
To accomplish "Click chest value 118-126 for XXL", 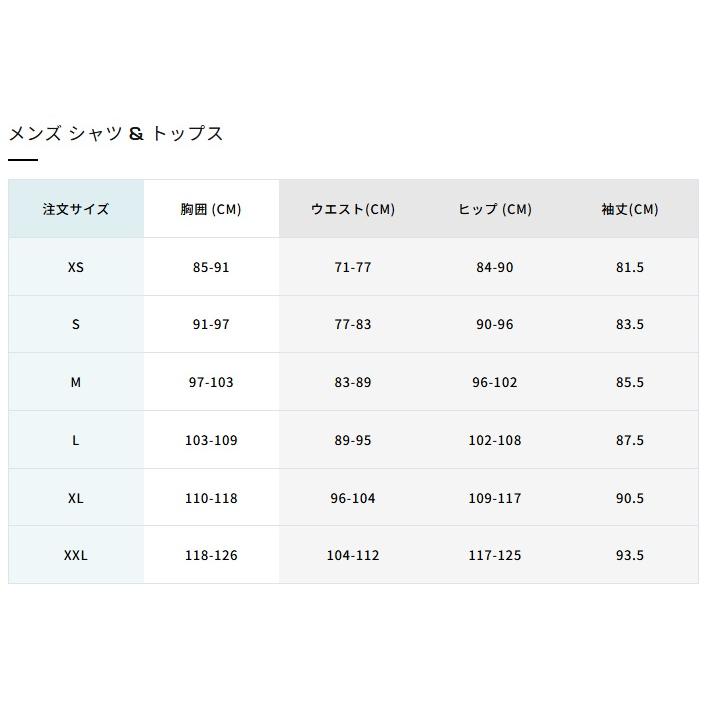I will tap(211, 555).
